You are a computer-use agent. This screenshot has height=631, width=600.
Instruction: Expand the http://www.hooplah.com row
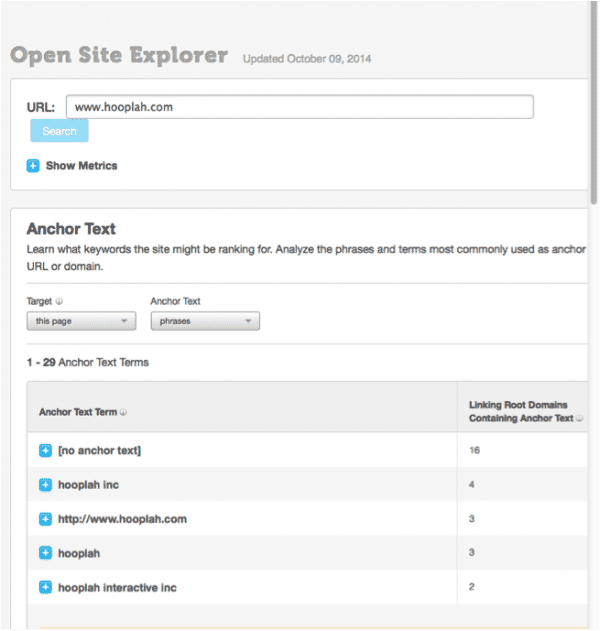tap(45, 519)
